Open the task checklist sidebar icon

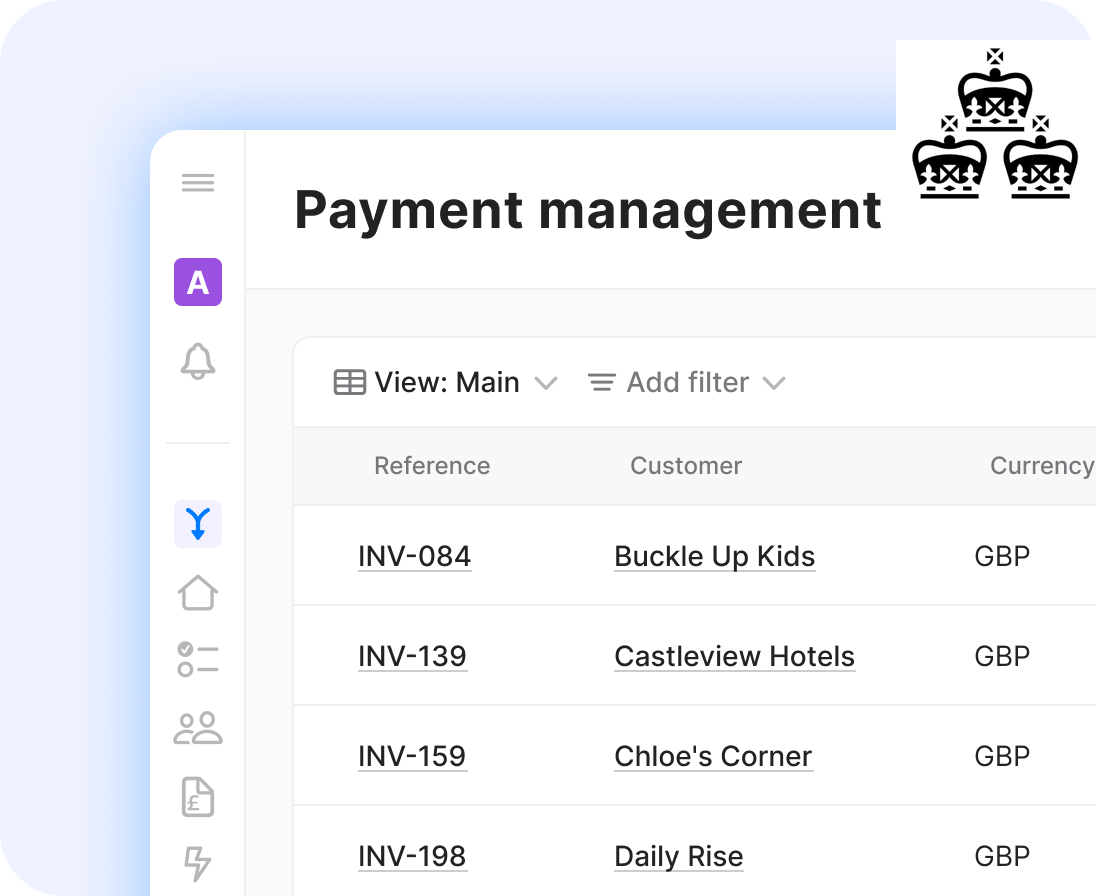tap(198, 660)
